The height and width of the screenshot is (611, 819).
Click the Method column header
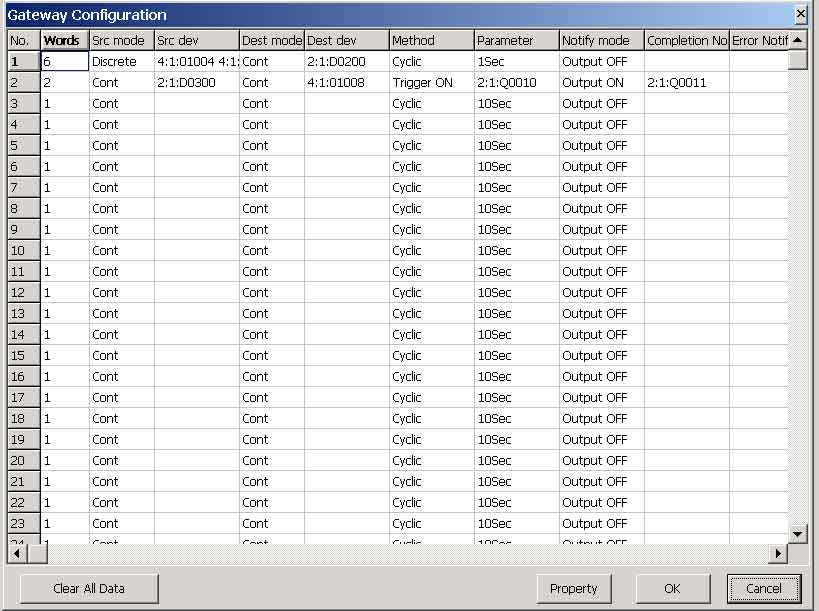pyautogui.click(x=431, y=40)
